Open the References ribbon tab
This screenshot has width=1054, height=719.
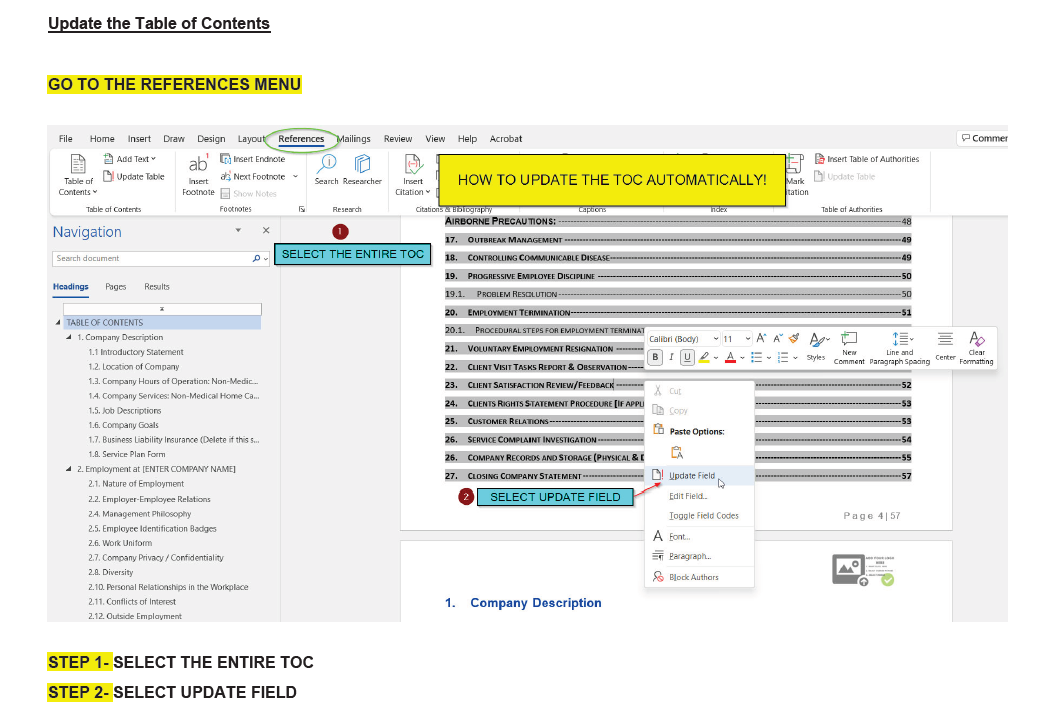tap(301, 138)
